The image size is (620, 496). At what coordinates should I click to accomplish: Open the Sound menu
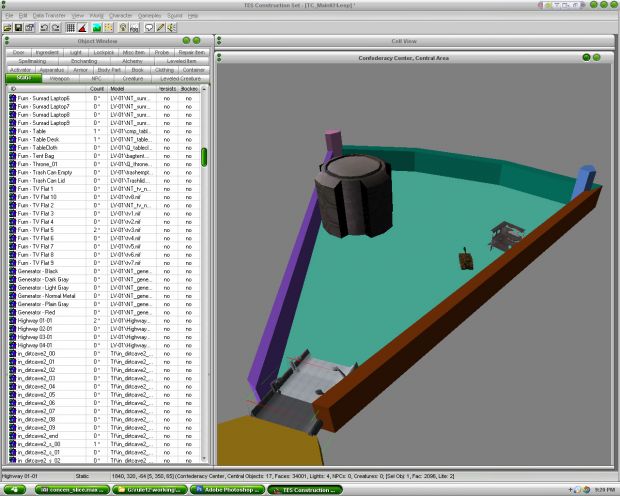(175, 15)
